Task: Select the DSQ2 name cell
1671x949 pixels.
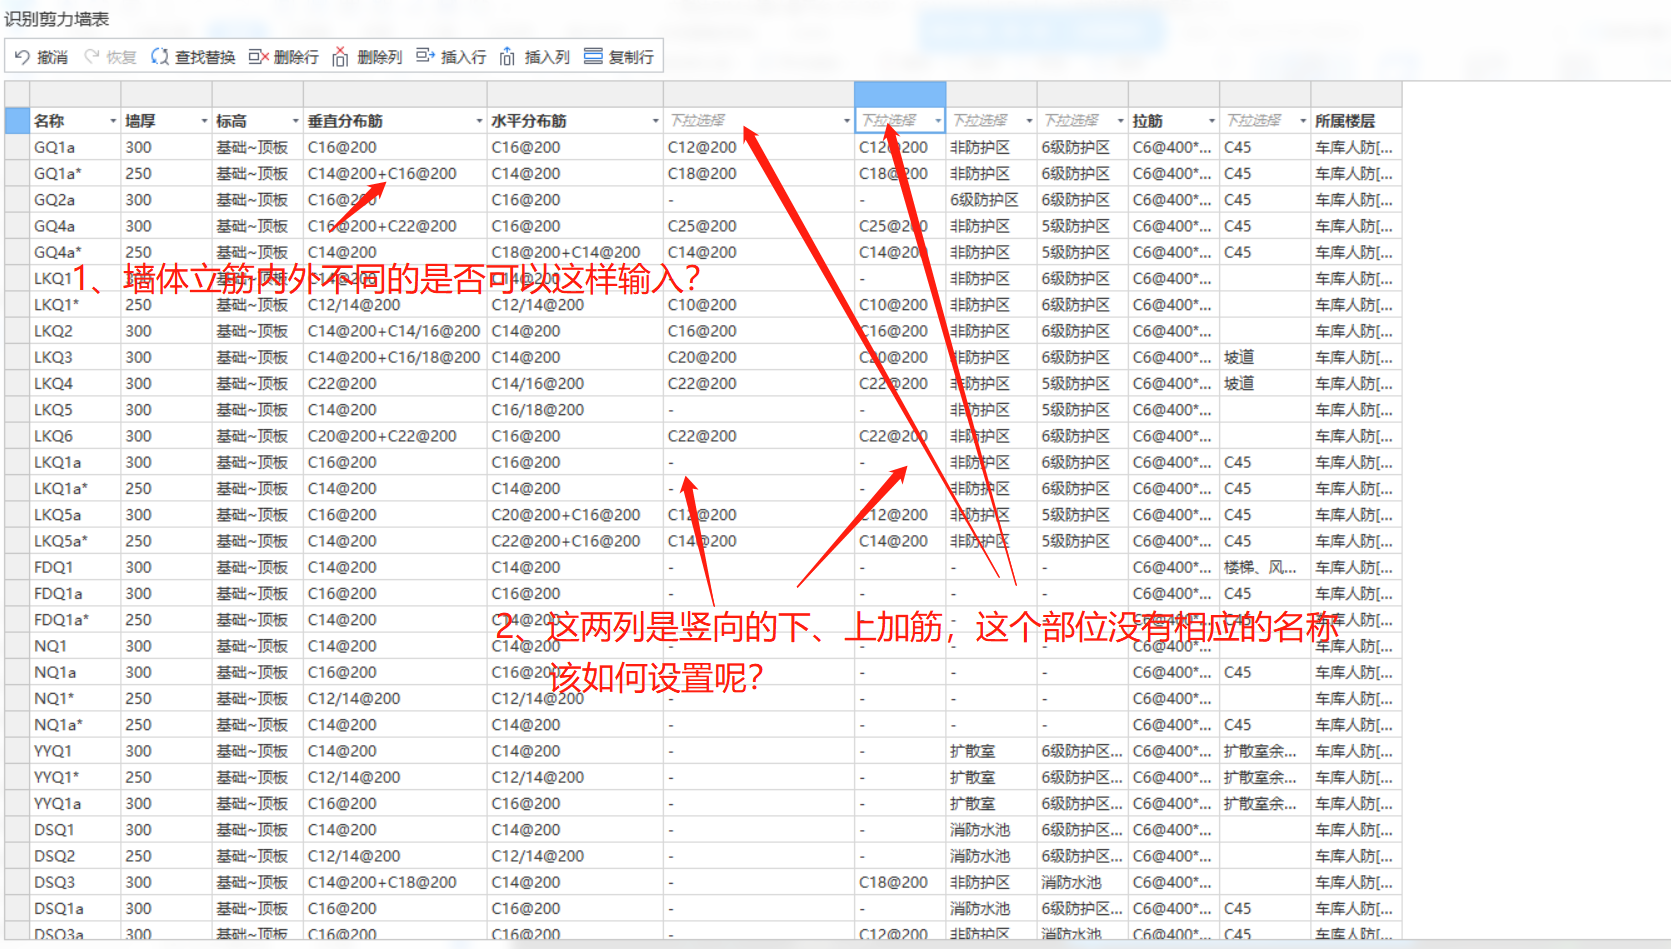Action: click(75, 856)
